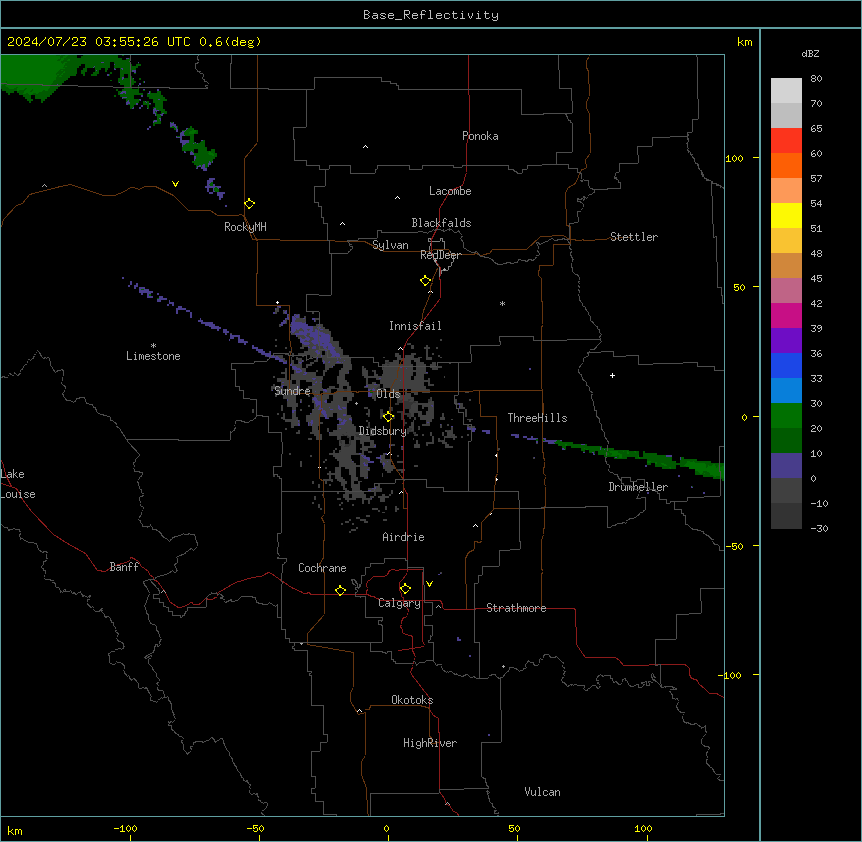This screenshot has height=842, width=862.
Task: Click the Calgary city label
Action: click(x=399, y=603)
